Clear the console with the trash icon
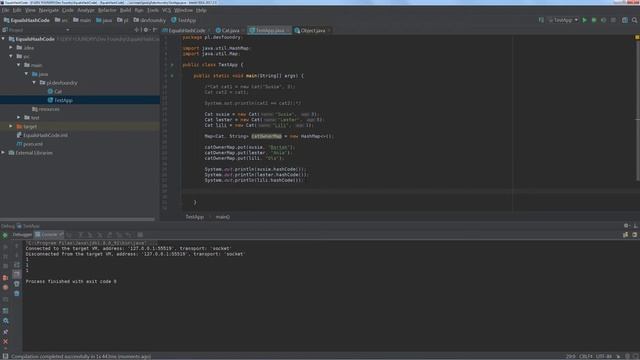Image resolution: width=640 pixels, height=360 pixels. coord(16,293)
